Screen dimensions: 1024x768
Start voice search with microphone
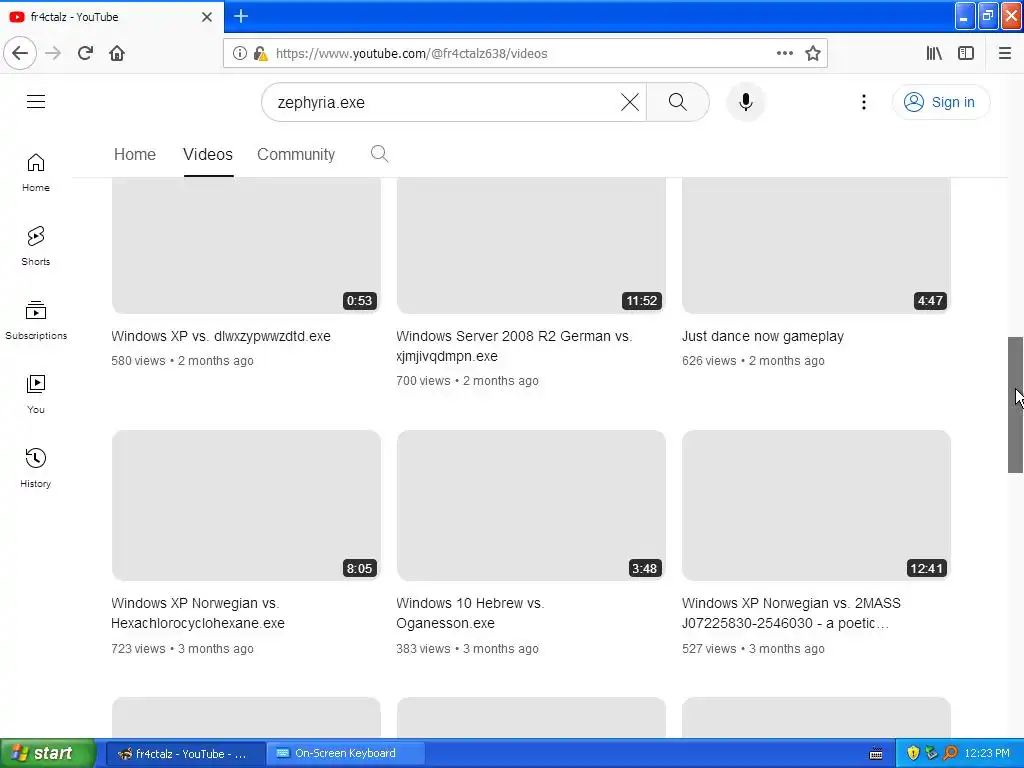click(745, 102)
